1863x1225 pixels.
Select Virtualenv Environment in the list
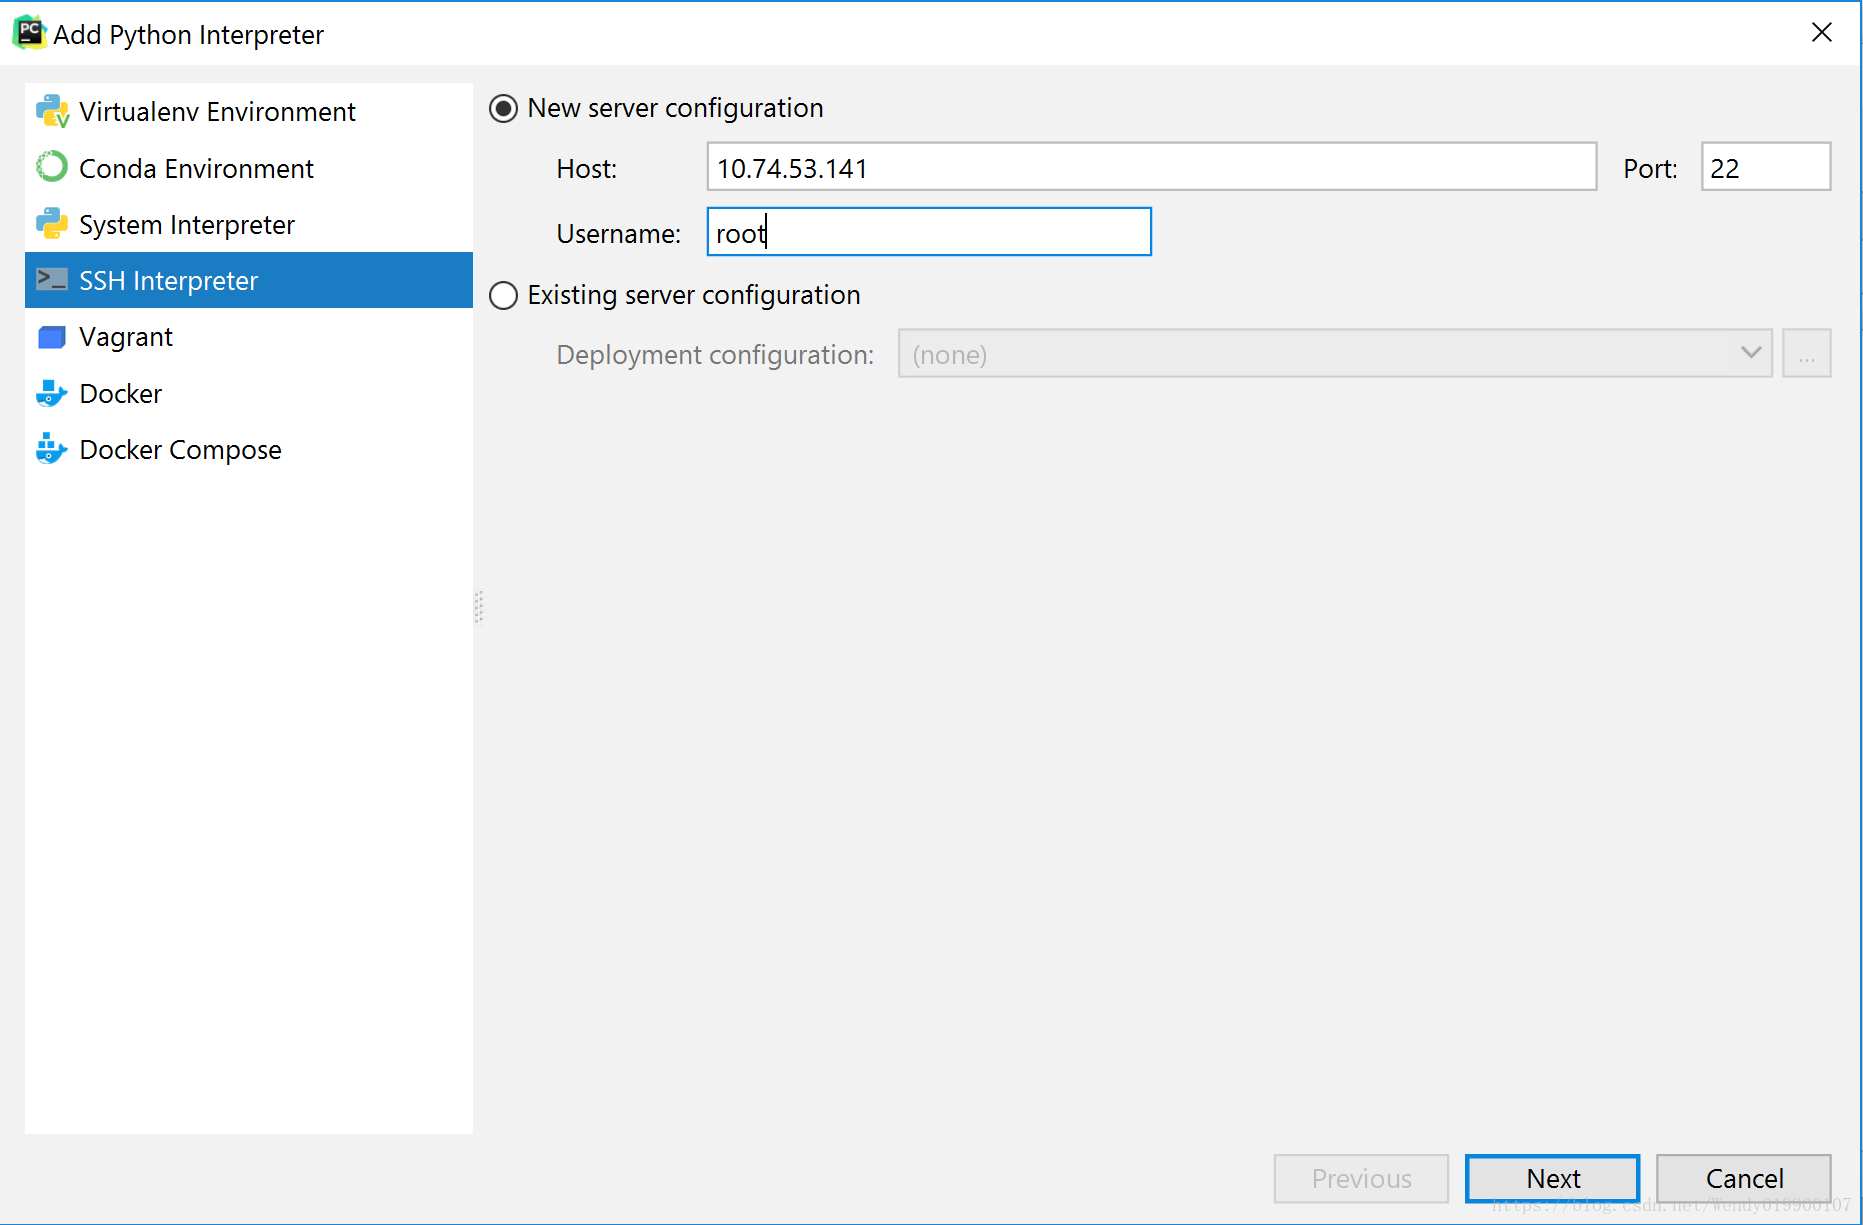coord(249,112)
